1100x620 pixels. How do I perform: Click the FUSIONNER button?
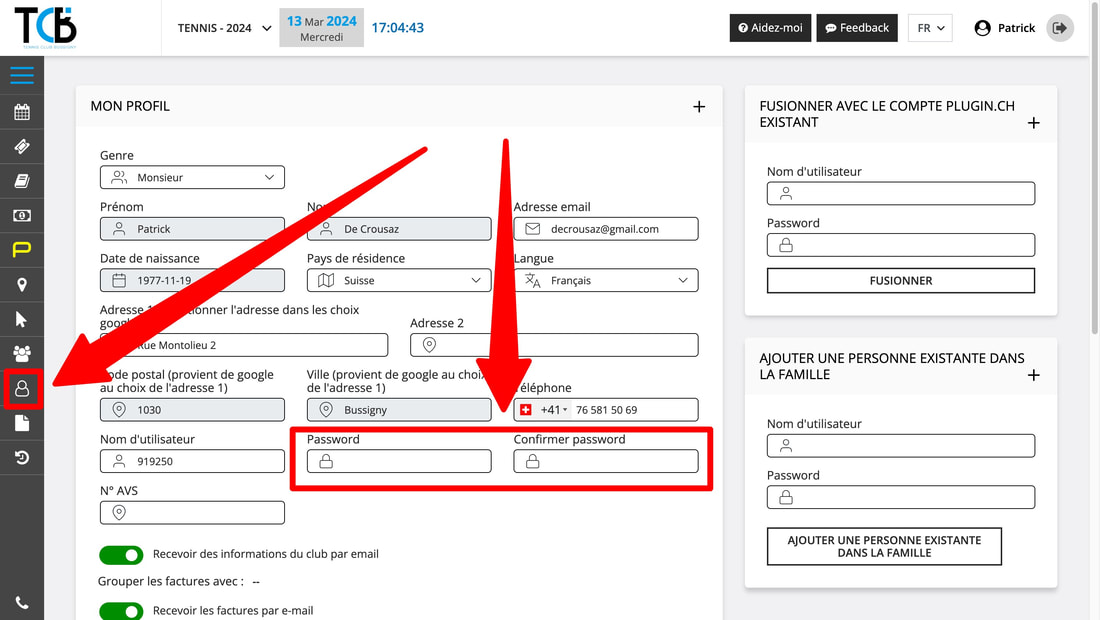point(900,281)
